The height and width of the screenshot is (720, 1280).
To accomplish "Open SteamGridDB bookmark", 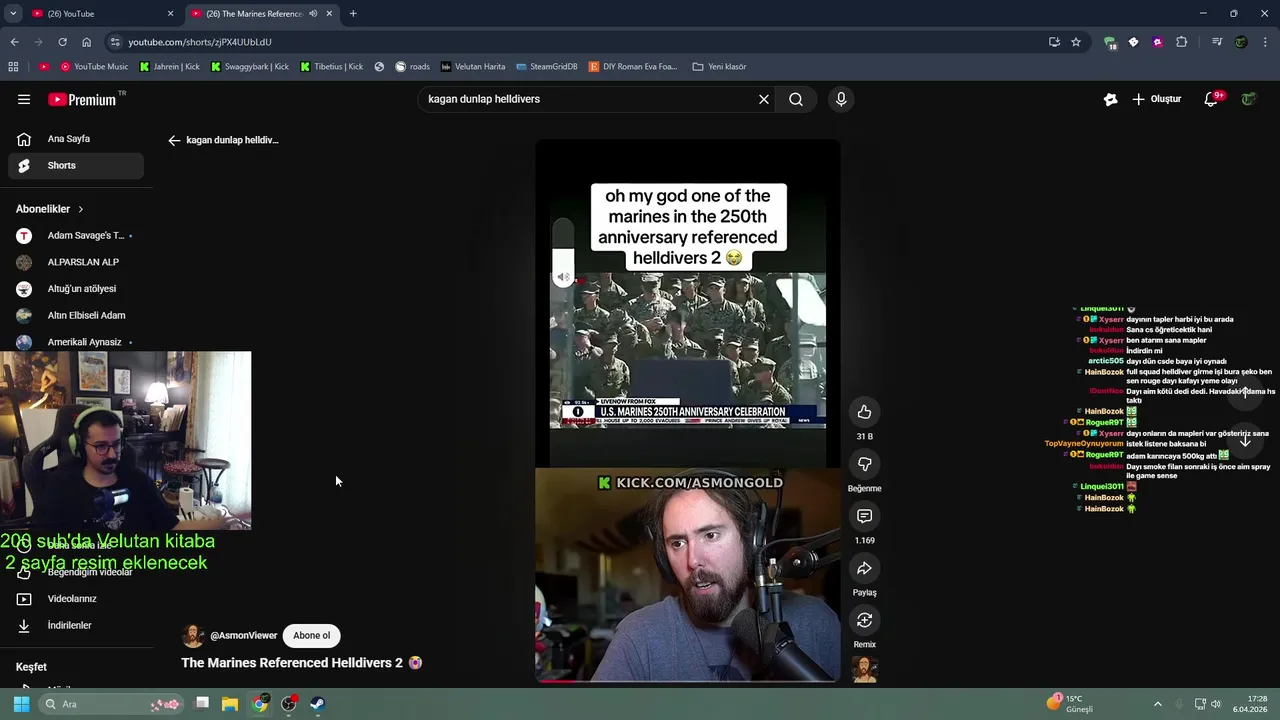I will 546,67.
